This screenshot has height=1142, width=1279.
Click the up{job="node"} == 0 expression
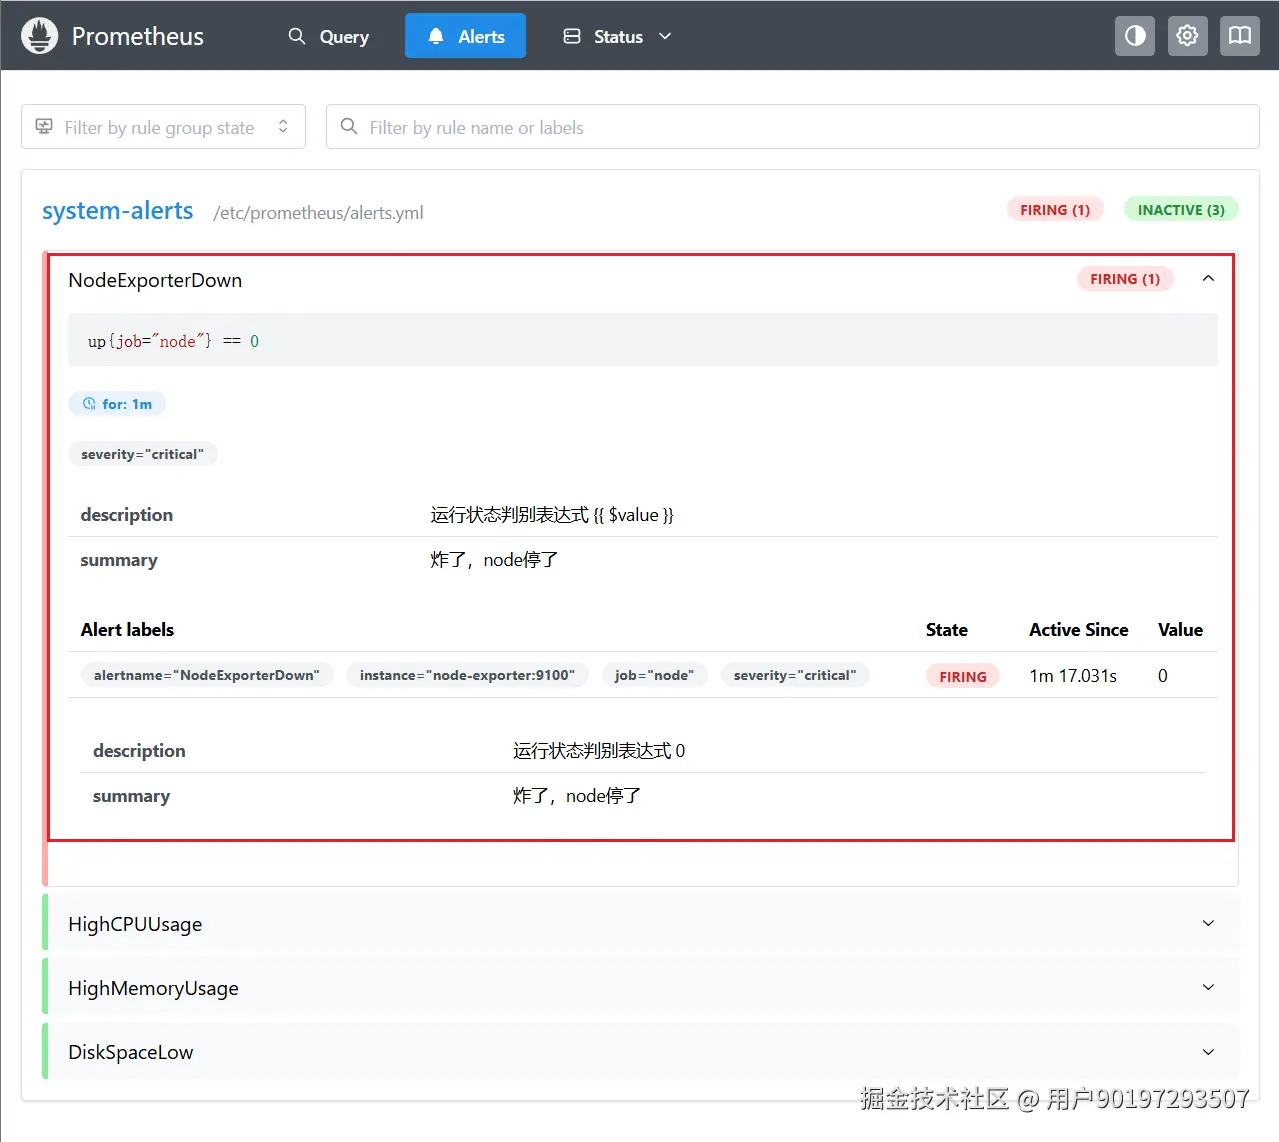173,341
